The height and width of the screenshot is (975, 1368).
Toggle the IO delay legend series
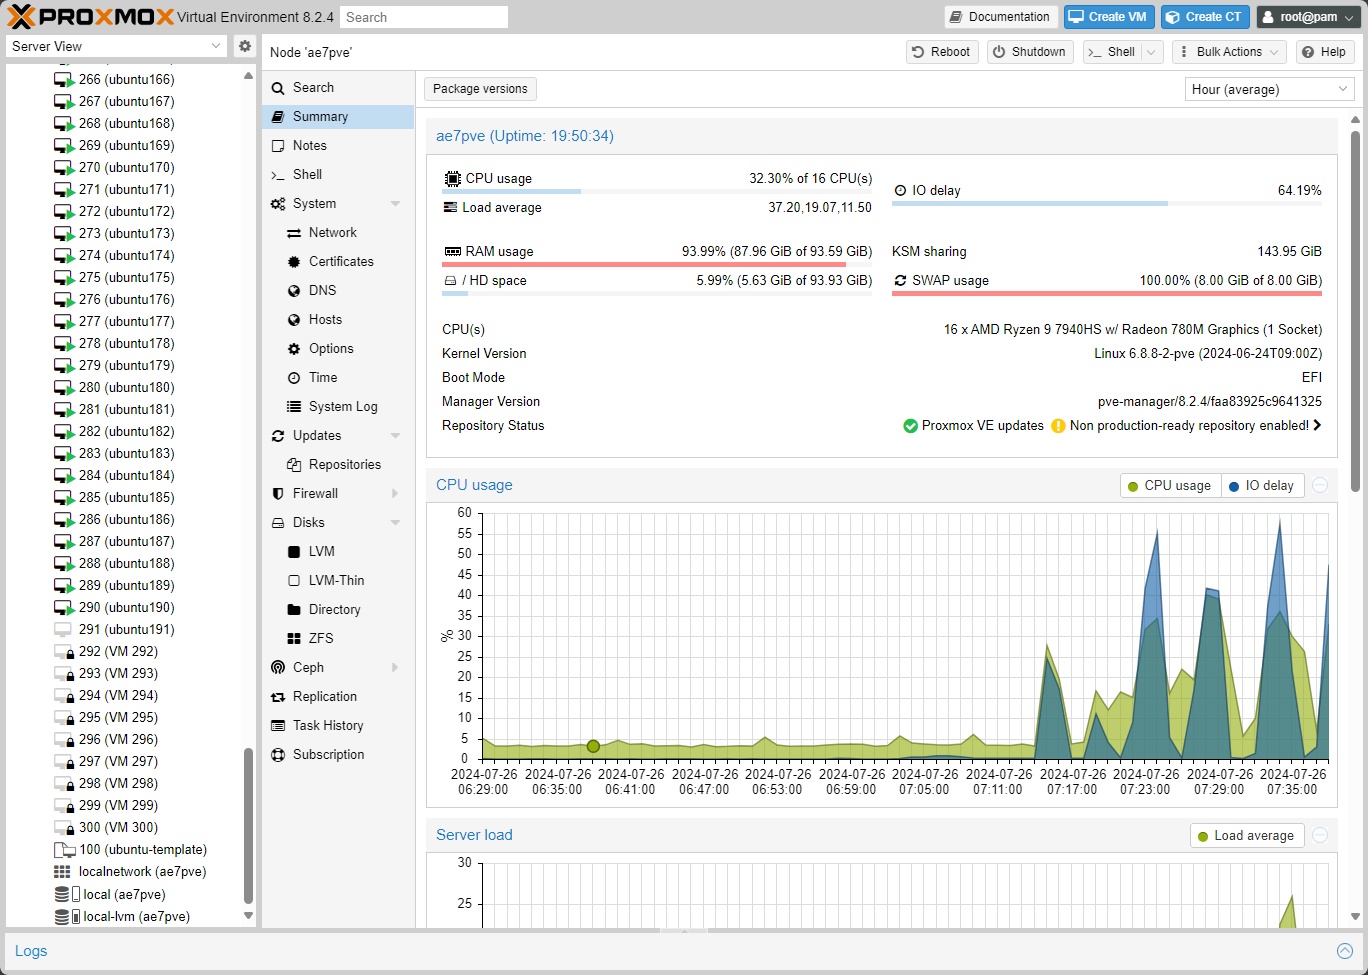(x=1260, y=486)
